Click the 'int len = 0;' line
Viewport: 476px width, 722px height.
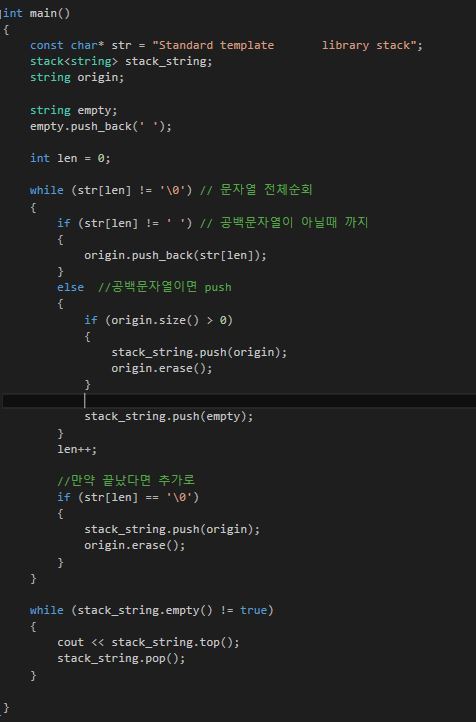coord(70,158)
